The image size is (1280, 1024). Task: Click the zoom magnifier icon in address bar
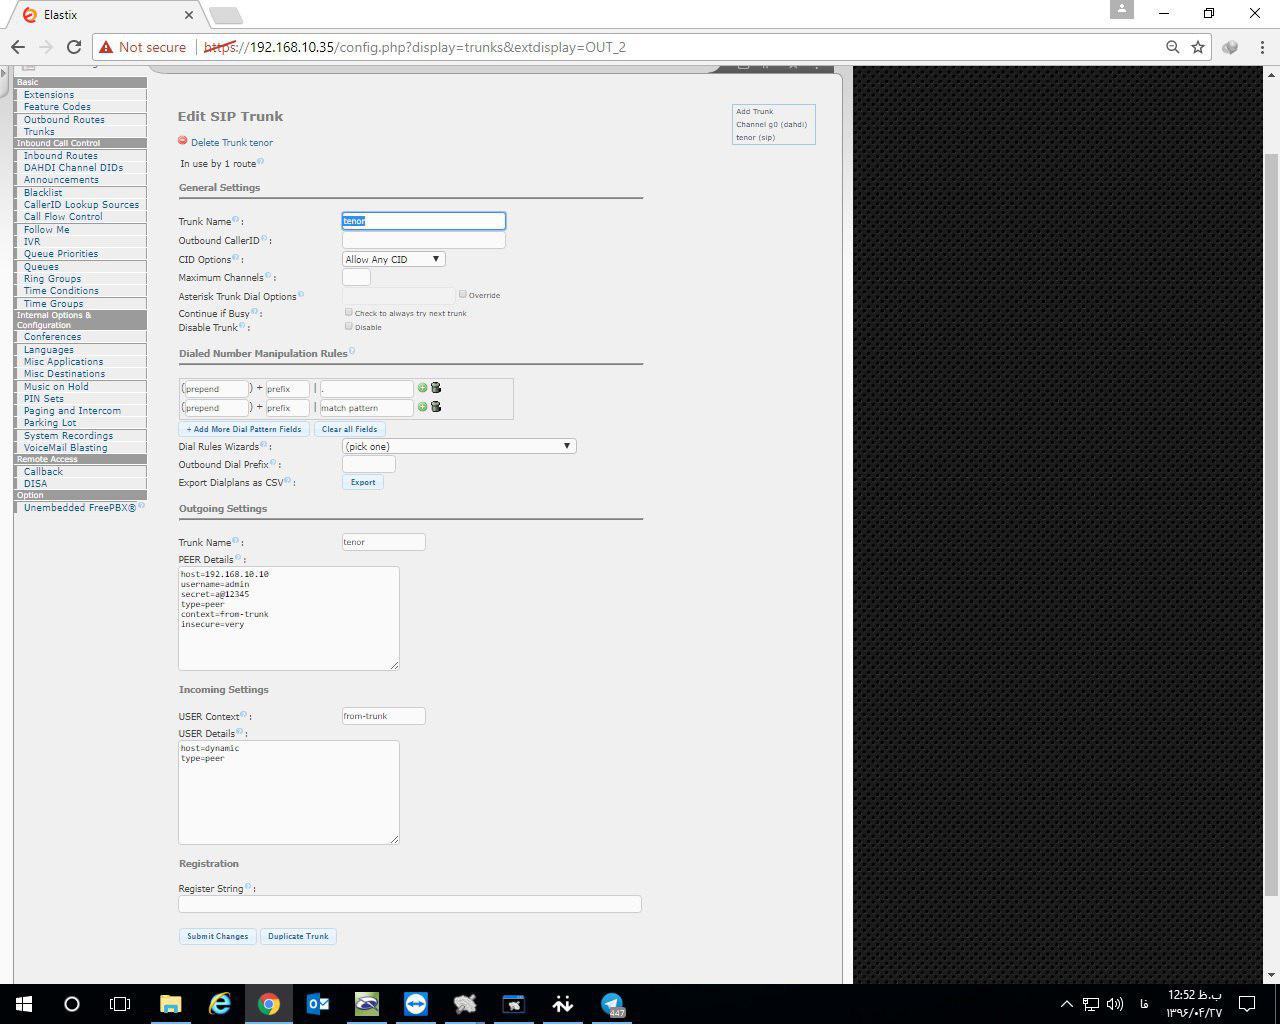(x=1172, y=47)
